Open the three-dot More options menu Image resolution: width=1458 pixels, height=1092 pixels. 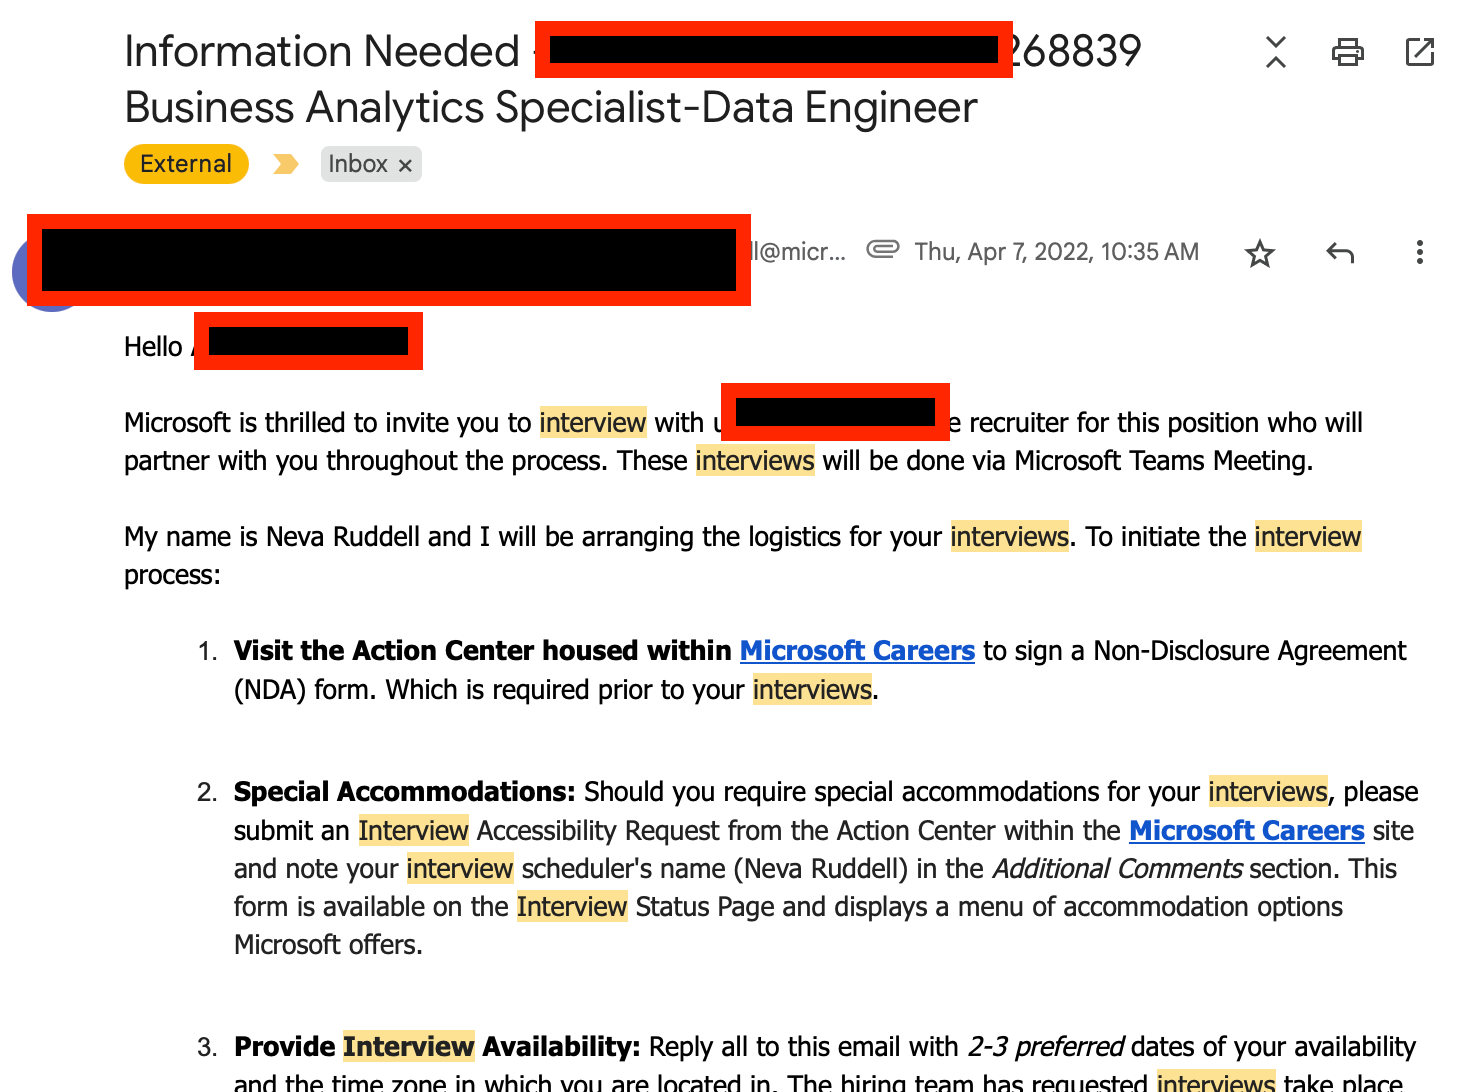pos(1419,253)
